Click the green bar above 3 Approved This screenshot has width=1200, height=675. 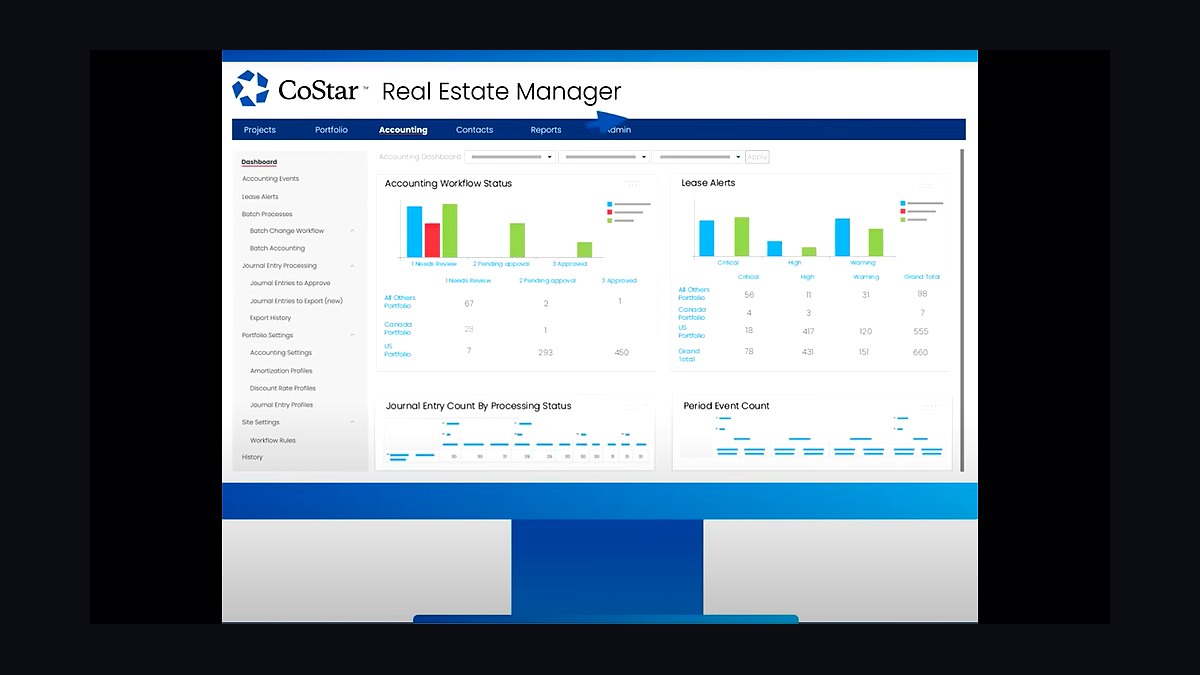point(585,250)
